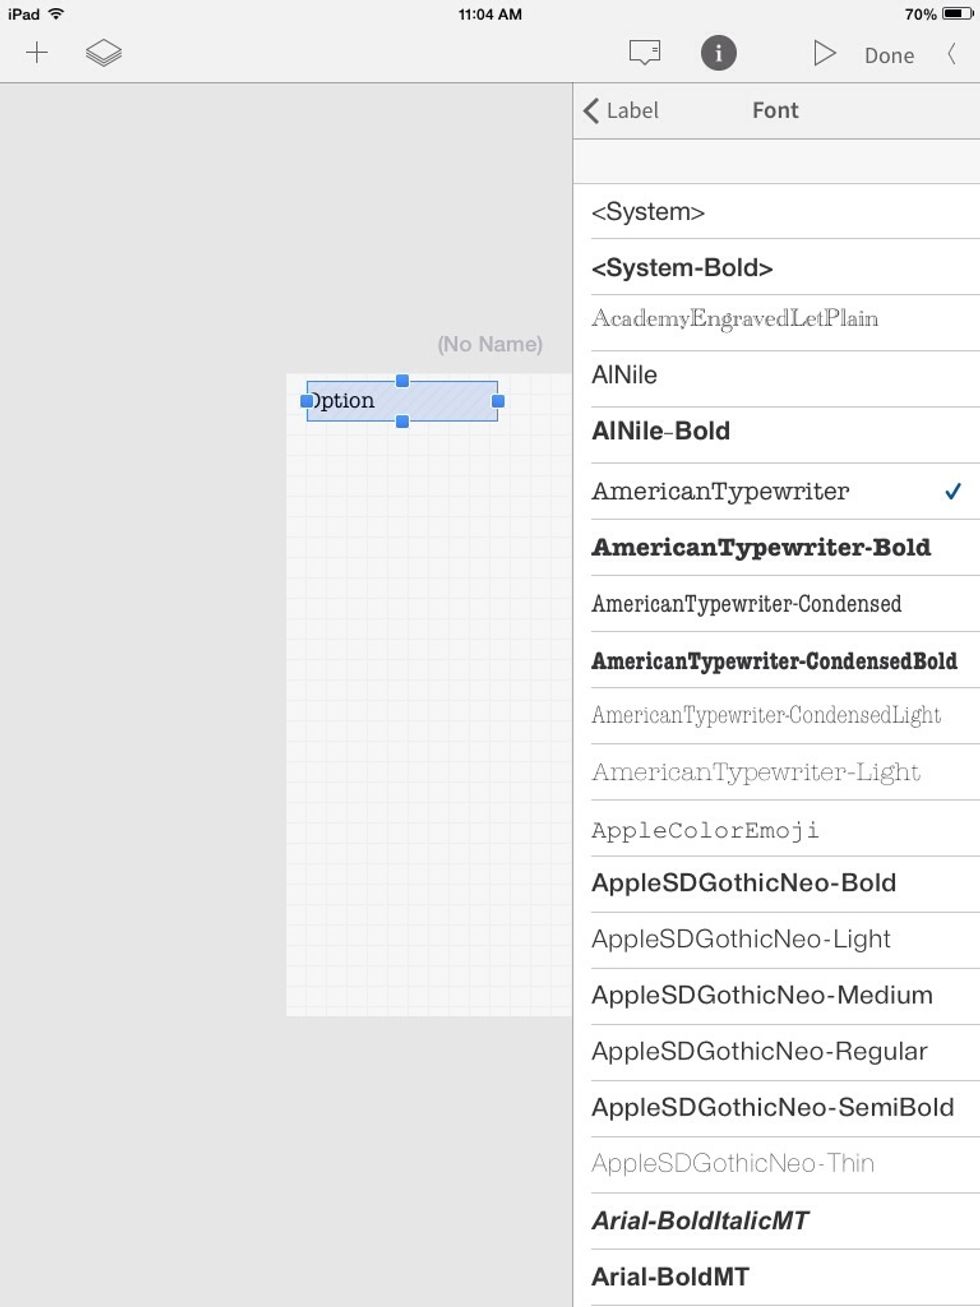The width and height of the screenshot is (980, 1307).
Task: Choose the AppleColorEmoji font
Action: [706, 829]
